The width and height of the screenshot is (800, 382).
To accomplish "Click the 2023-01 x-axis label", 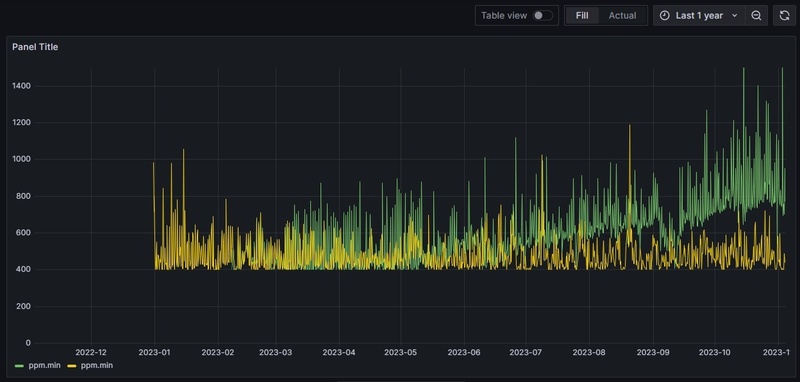I will [x=155, y=352].
